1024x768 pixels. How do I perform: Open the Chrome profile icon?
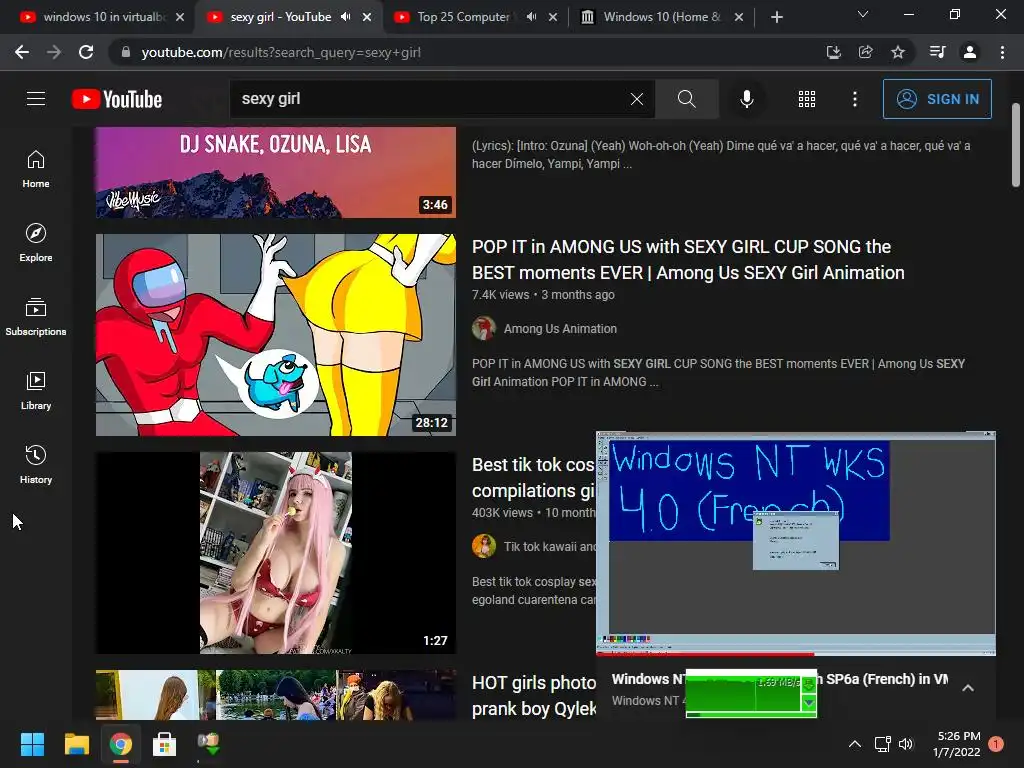[x=970, y=52]
